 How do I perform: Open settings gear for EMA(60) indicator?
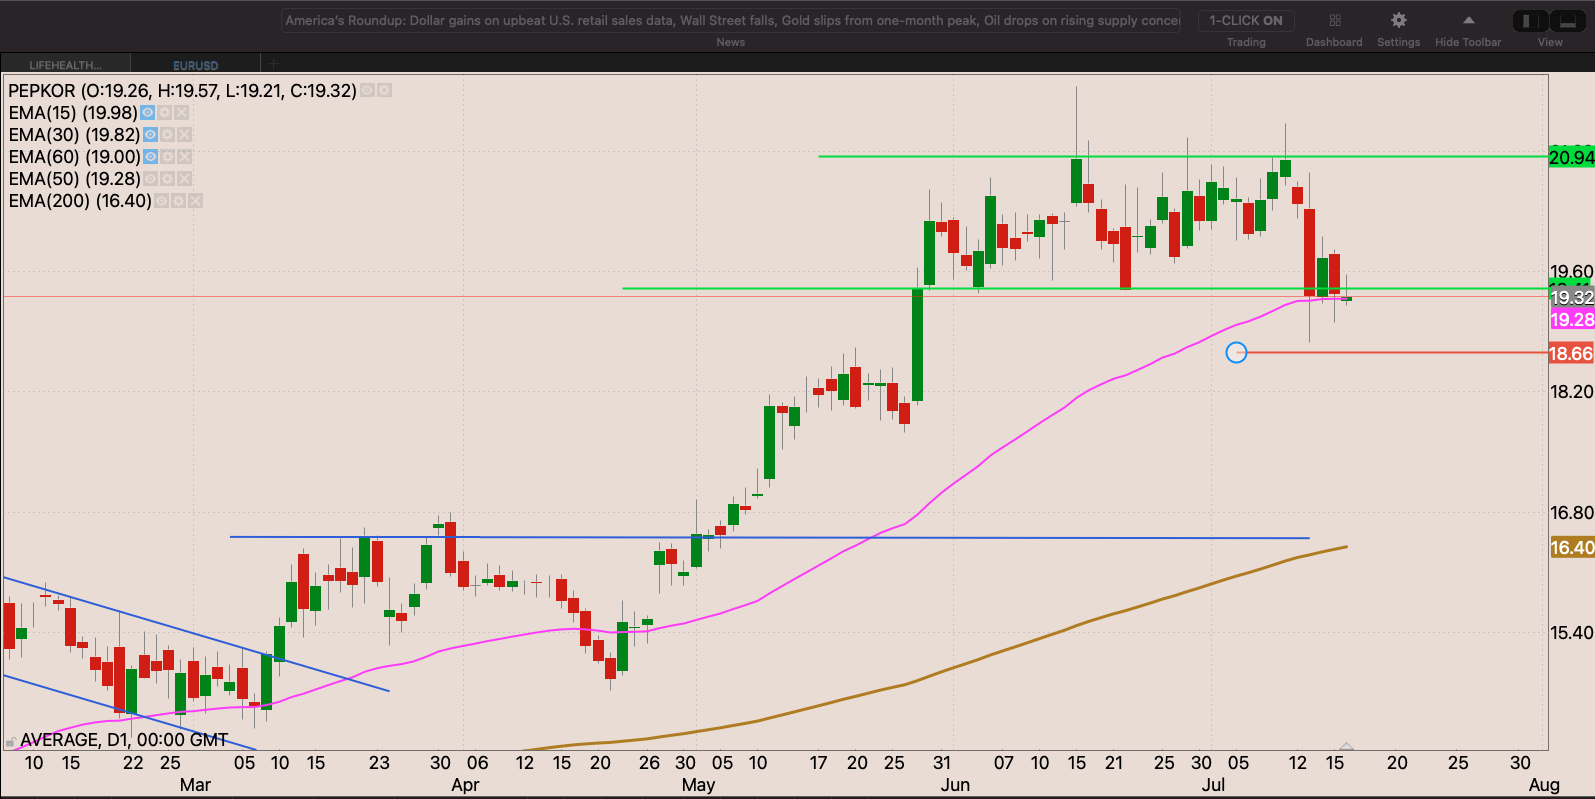(x=168, y=157)
